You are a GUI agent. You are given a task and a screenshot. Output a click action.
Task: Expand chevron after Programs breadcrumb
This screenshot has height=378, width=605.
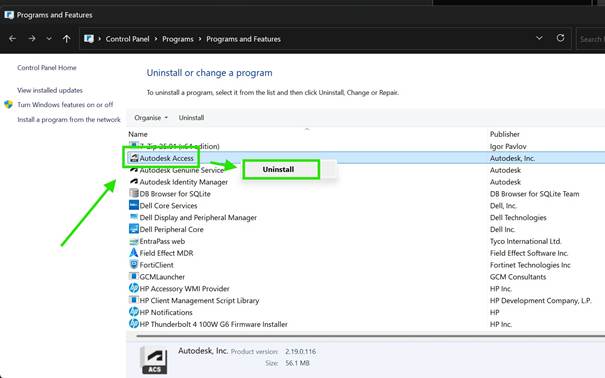pyautogui.click(x=200, y=39)
